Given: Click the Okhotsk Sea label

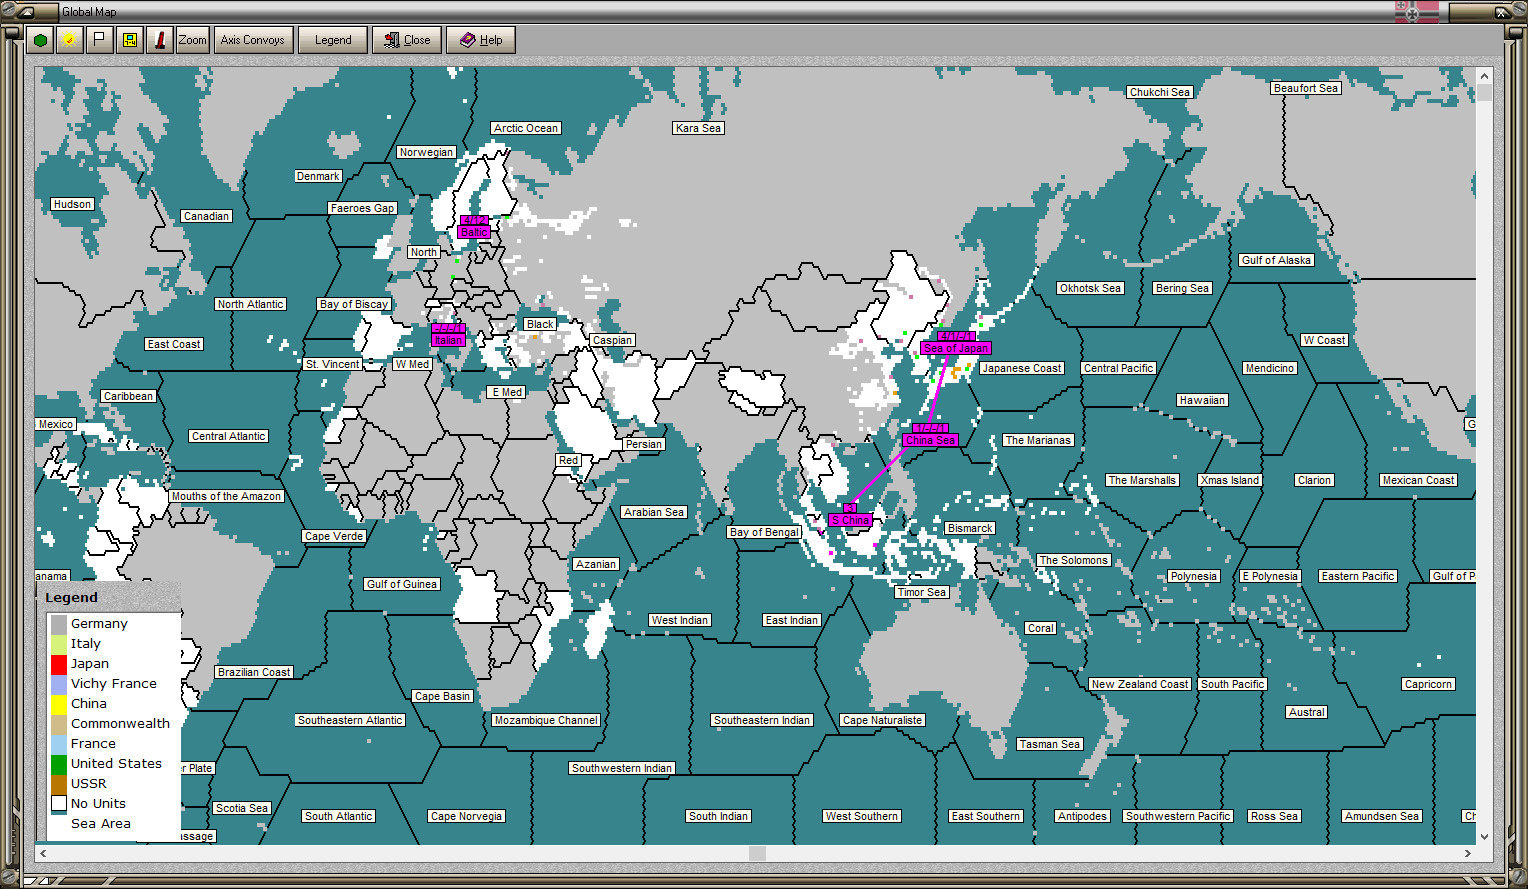Looking at the screenshot, I should pos(1091,288).
